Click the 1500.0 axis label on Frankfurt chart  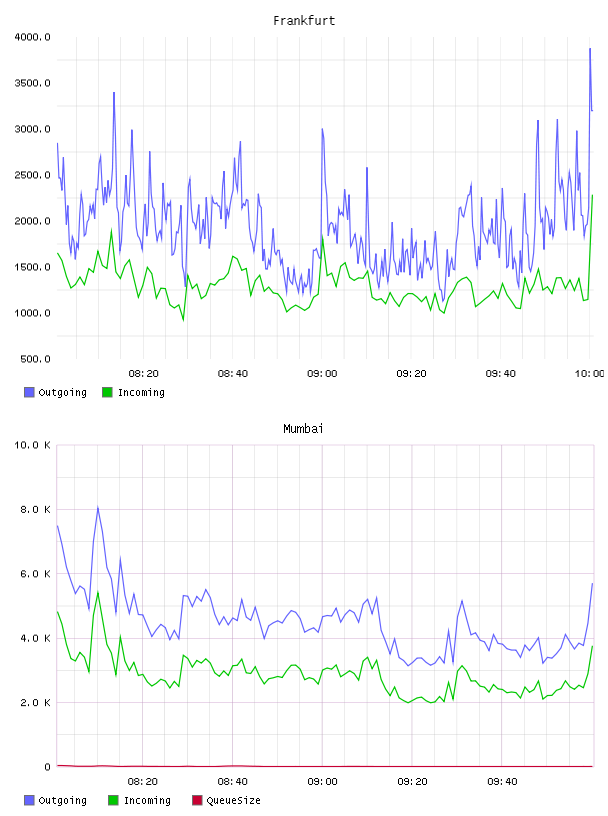pyautogui.click(x=32, y=267)
